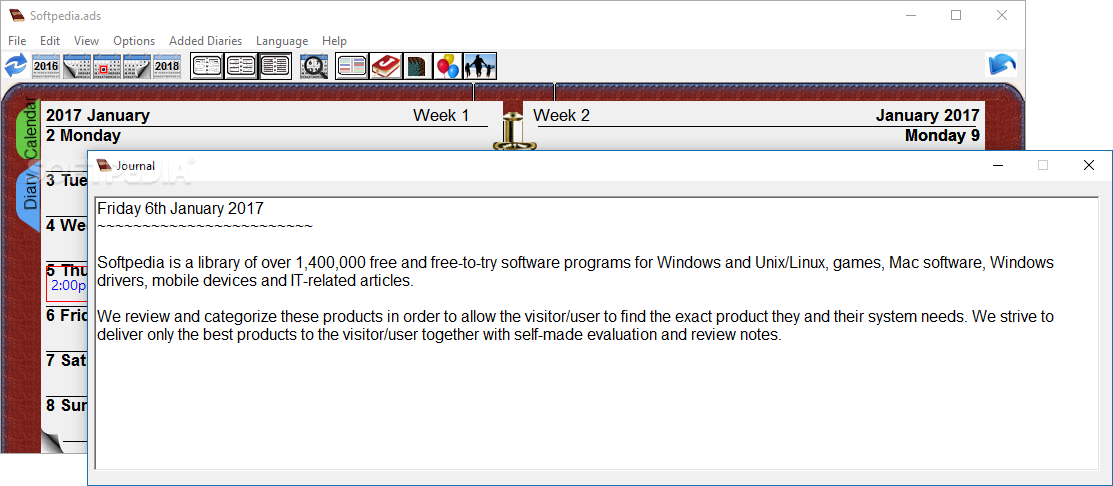
Task: Turn back one calendar page
Action: click(77, 66)
